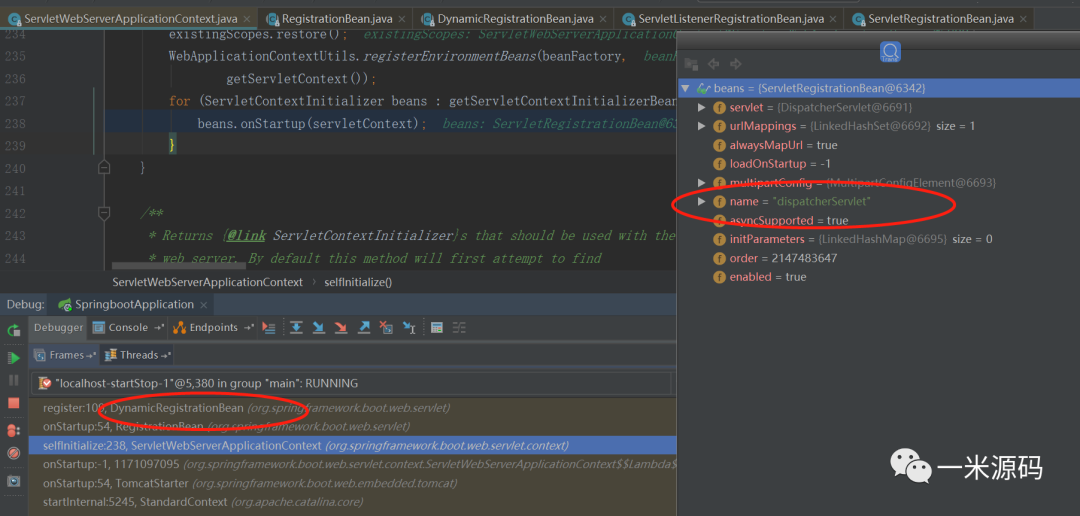The height and width of the screenshot is (516, 1080).
Task: Open the Console debug tab
Action: [x=127, y=328]
